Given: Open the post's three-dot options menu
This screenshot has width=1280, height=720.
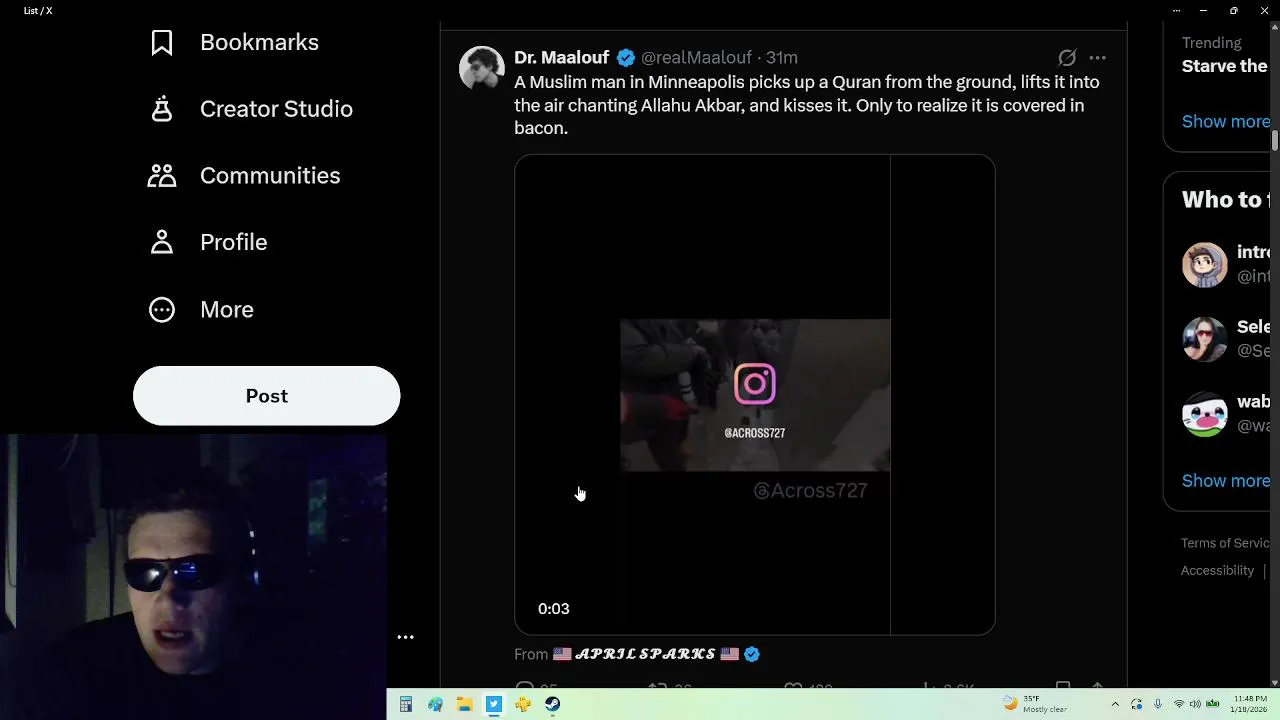Looking at the screenshot, I should [x=1097, y=58].
